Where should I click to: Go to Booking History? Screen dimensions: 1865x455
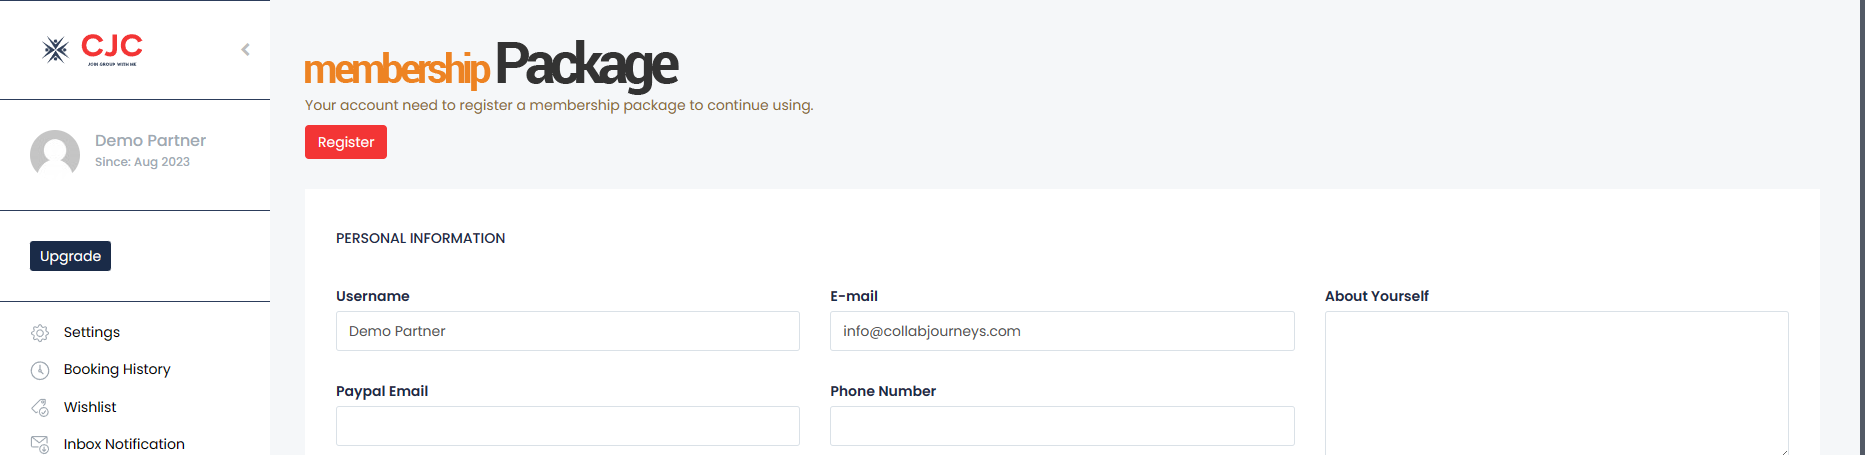tap(117, 369)
